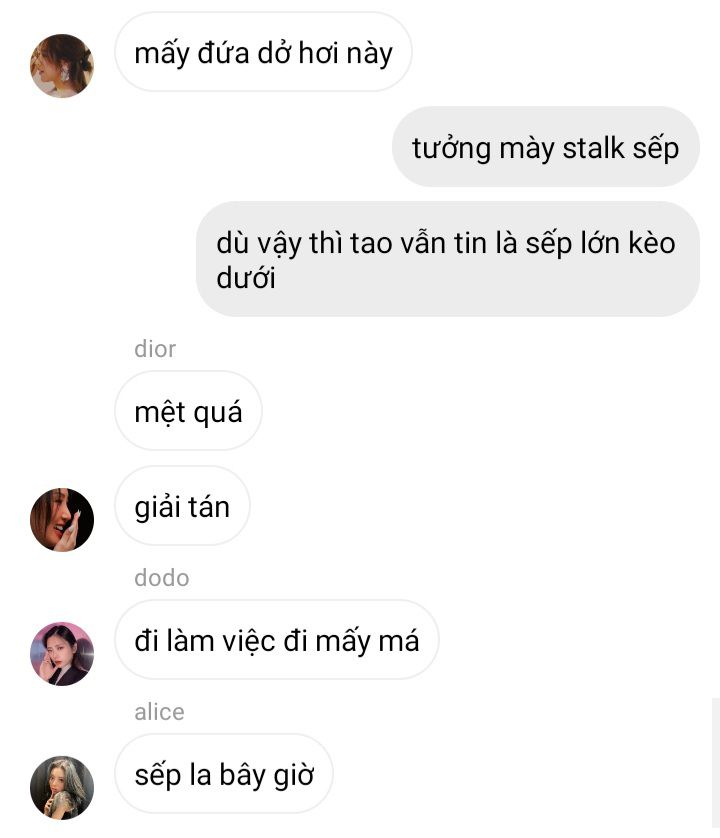Click the word "stalk" in the sent message

coord(593,148)
